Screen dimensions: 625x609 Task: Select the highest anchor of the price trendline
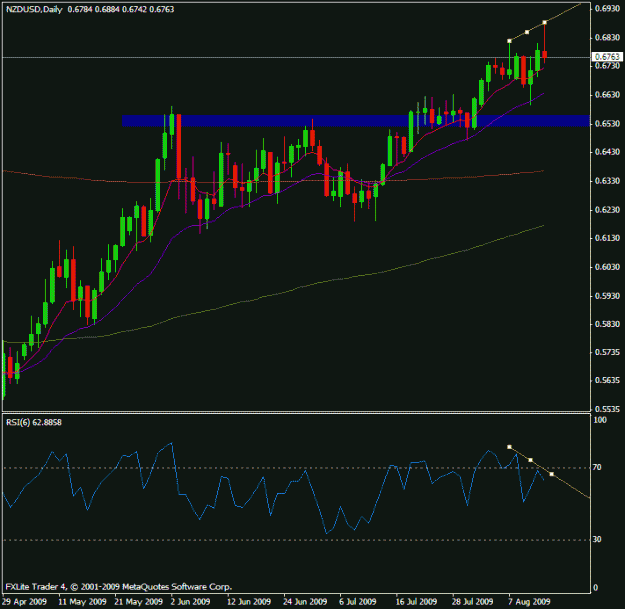545,22
